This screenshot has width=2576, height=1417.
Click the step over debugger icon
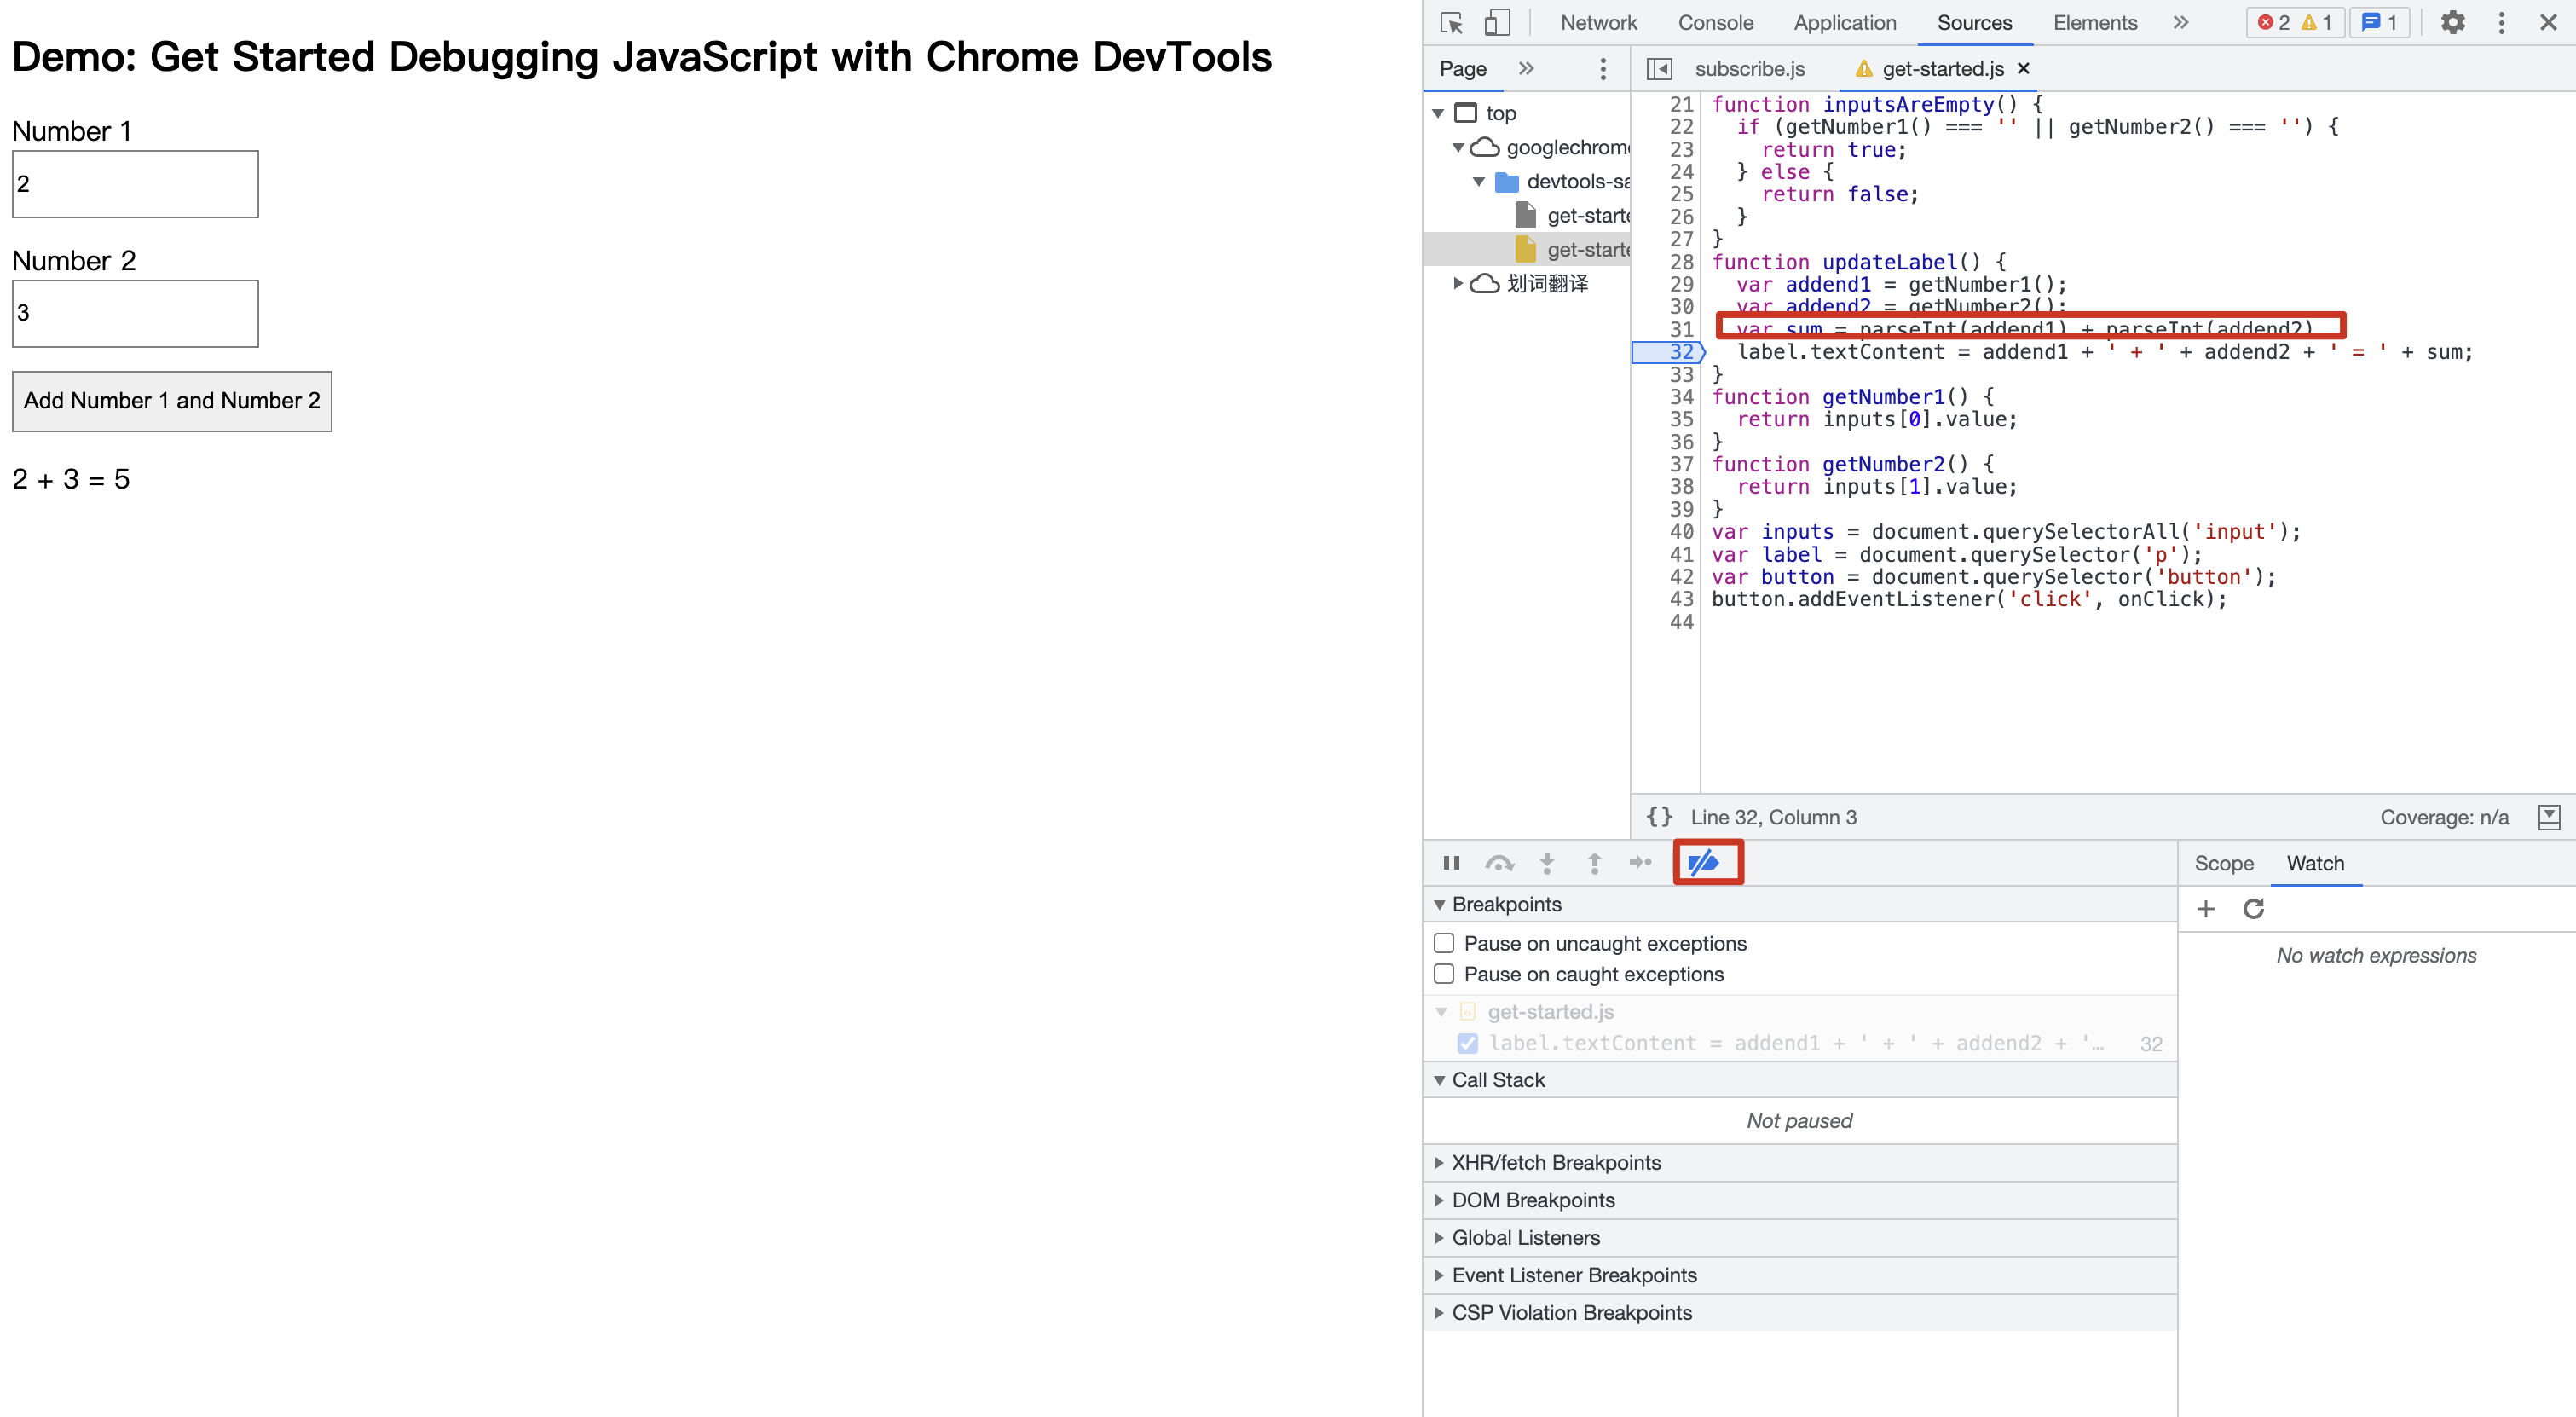pyautogui.click(x=1499, y=863)
